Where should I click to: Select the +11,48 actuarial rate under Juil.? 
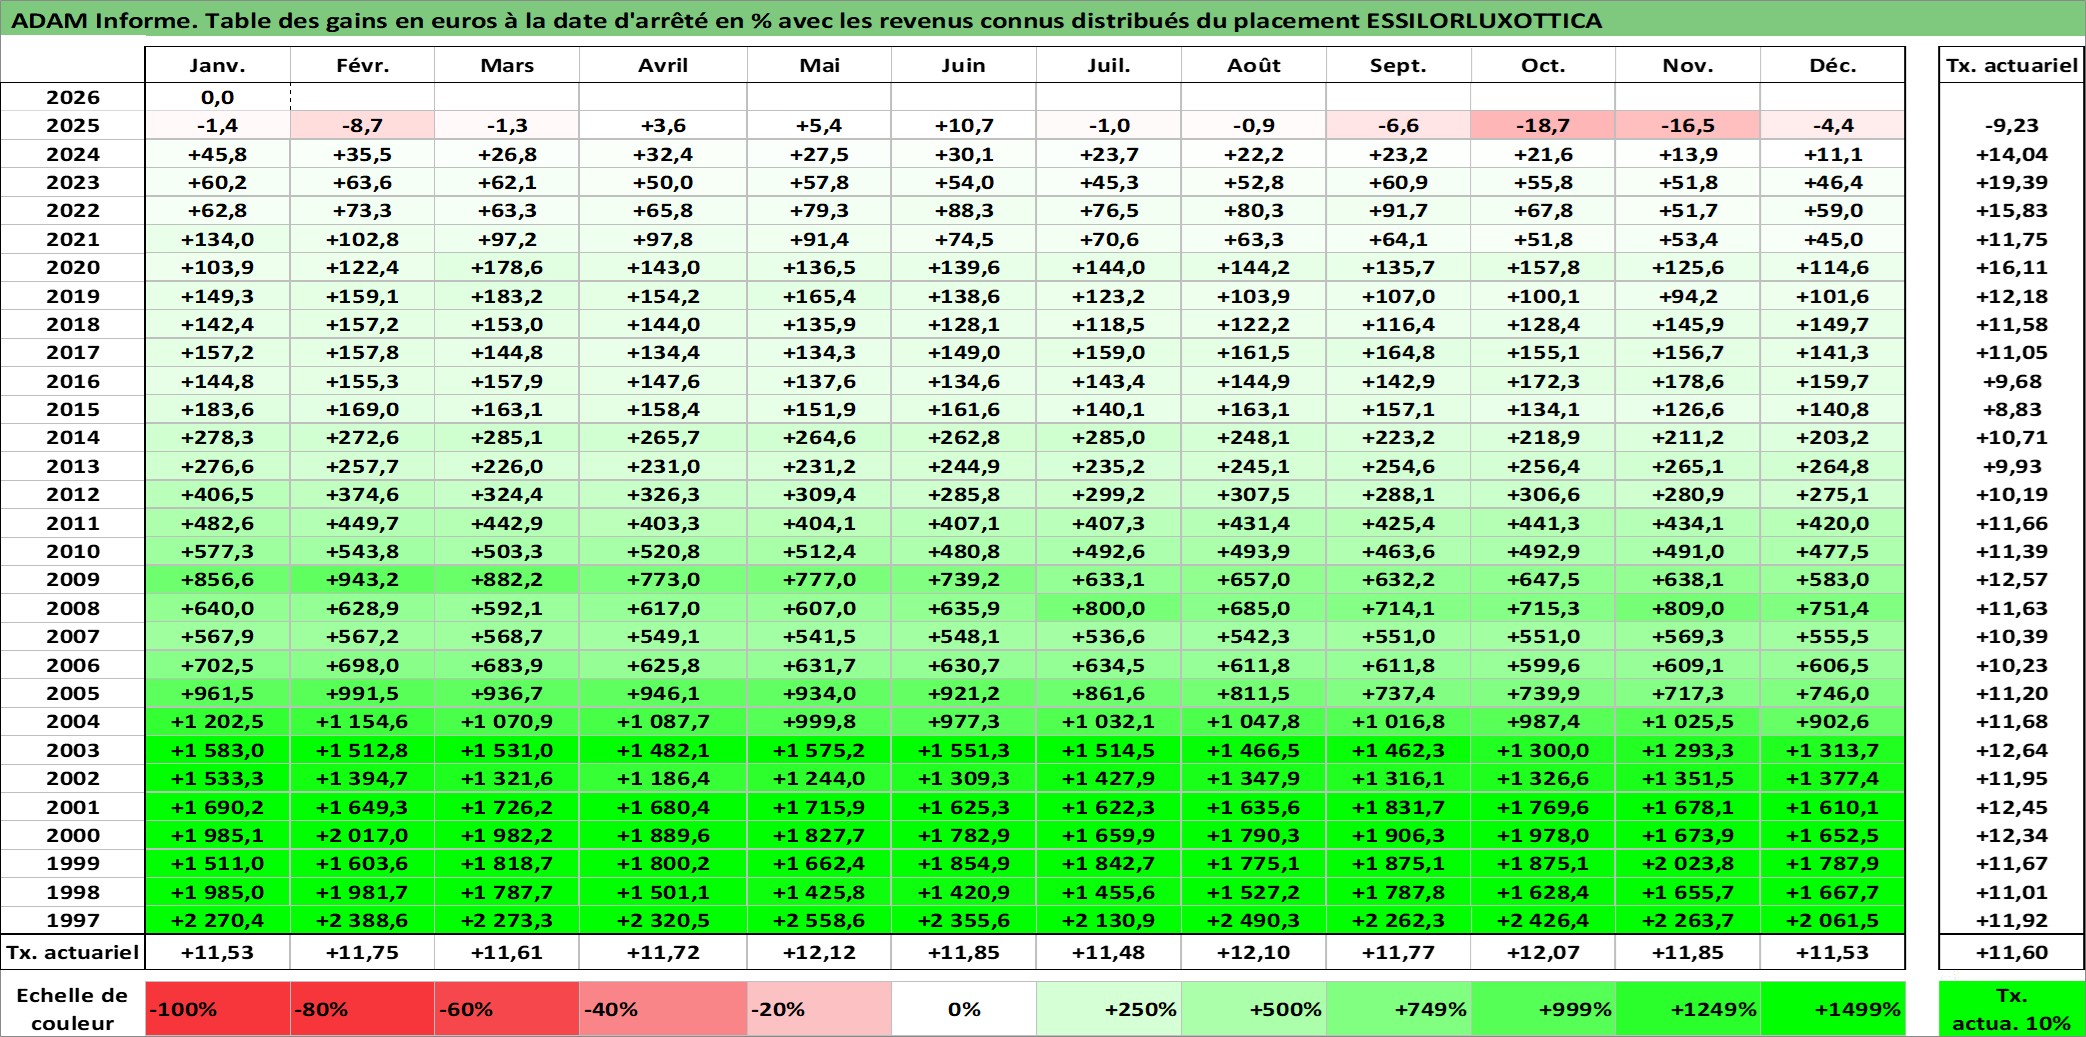coord(1109,952)
